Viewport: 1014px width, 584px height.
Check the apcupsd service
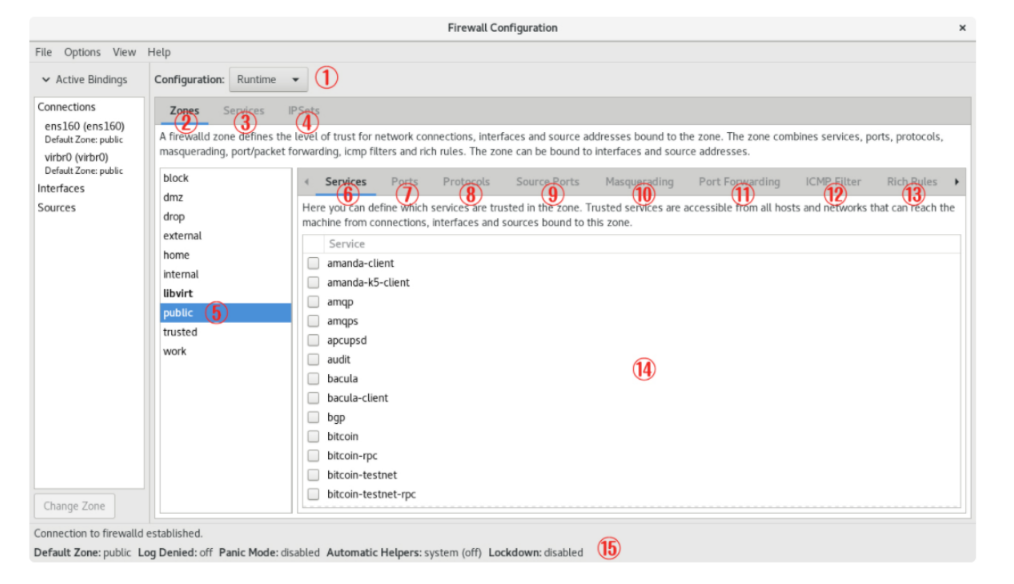click(x=314, y=340)
